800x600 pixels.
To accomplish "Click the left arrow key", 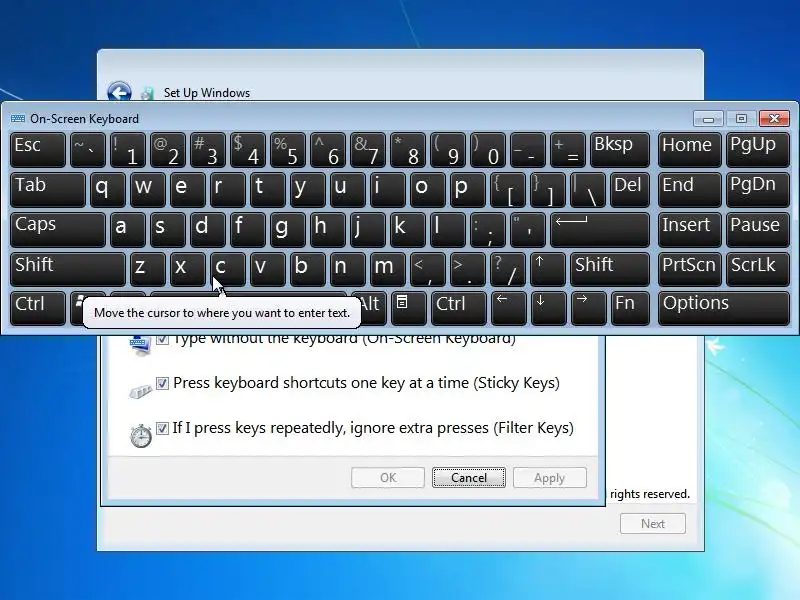I will 508,308.
